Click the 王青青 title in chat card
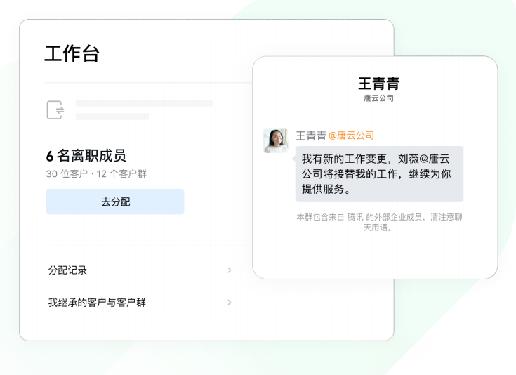Screen dimensions: 516x375 (379, 83)
